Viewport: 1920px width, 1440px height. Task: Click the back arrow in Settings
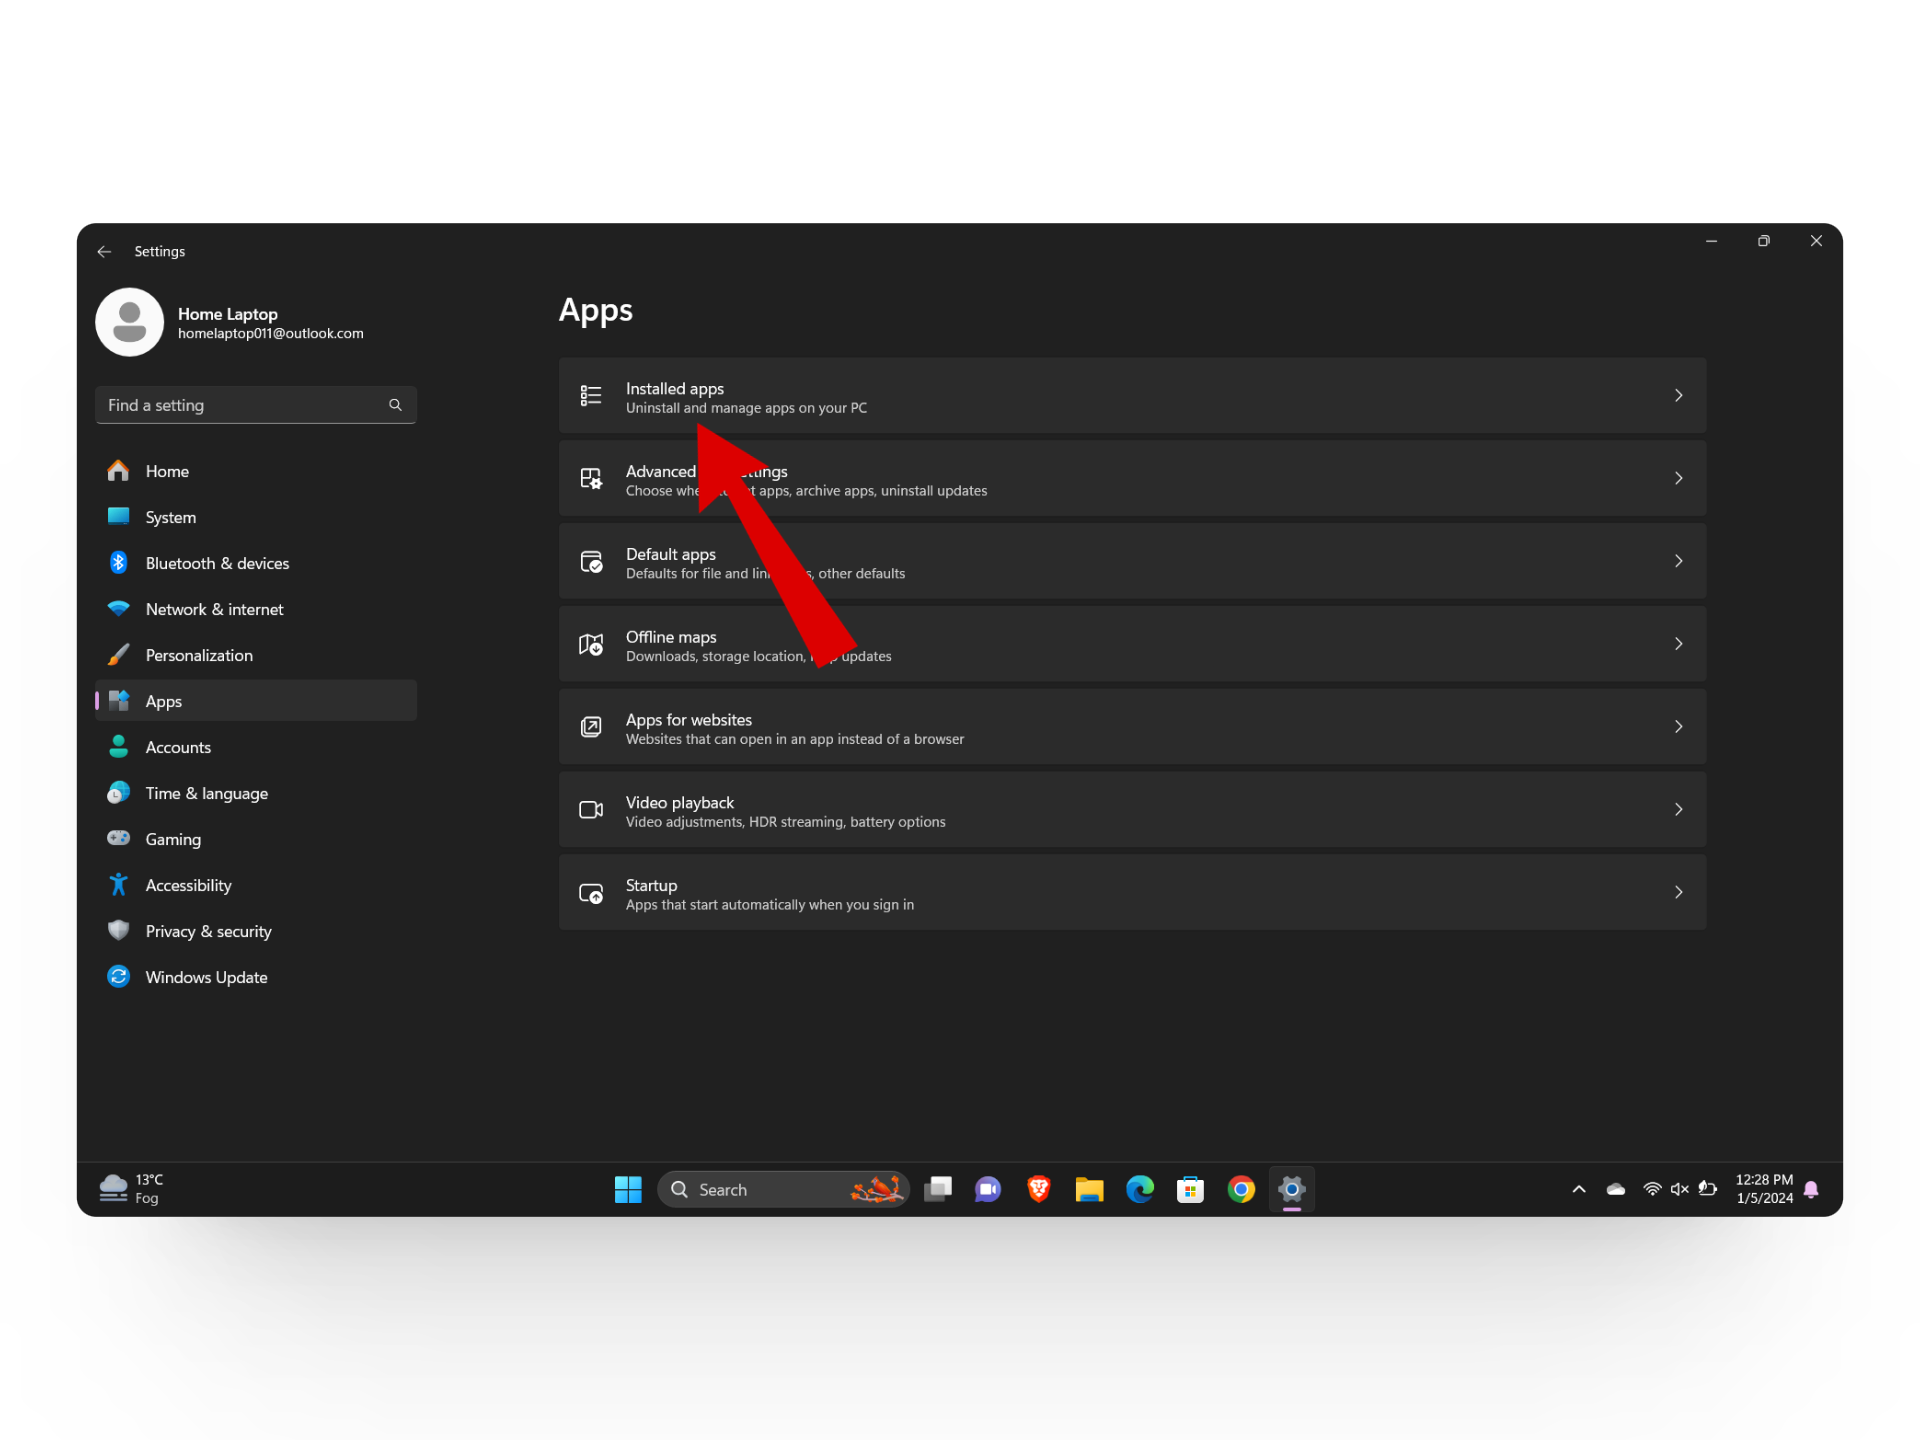[x=104, y=252]
